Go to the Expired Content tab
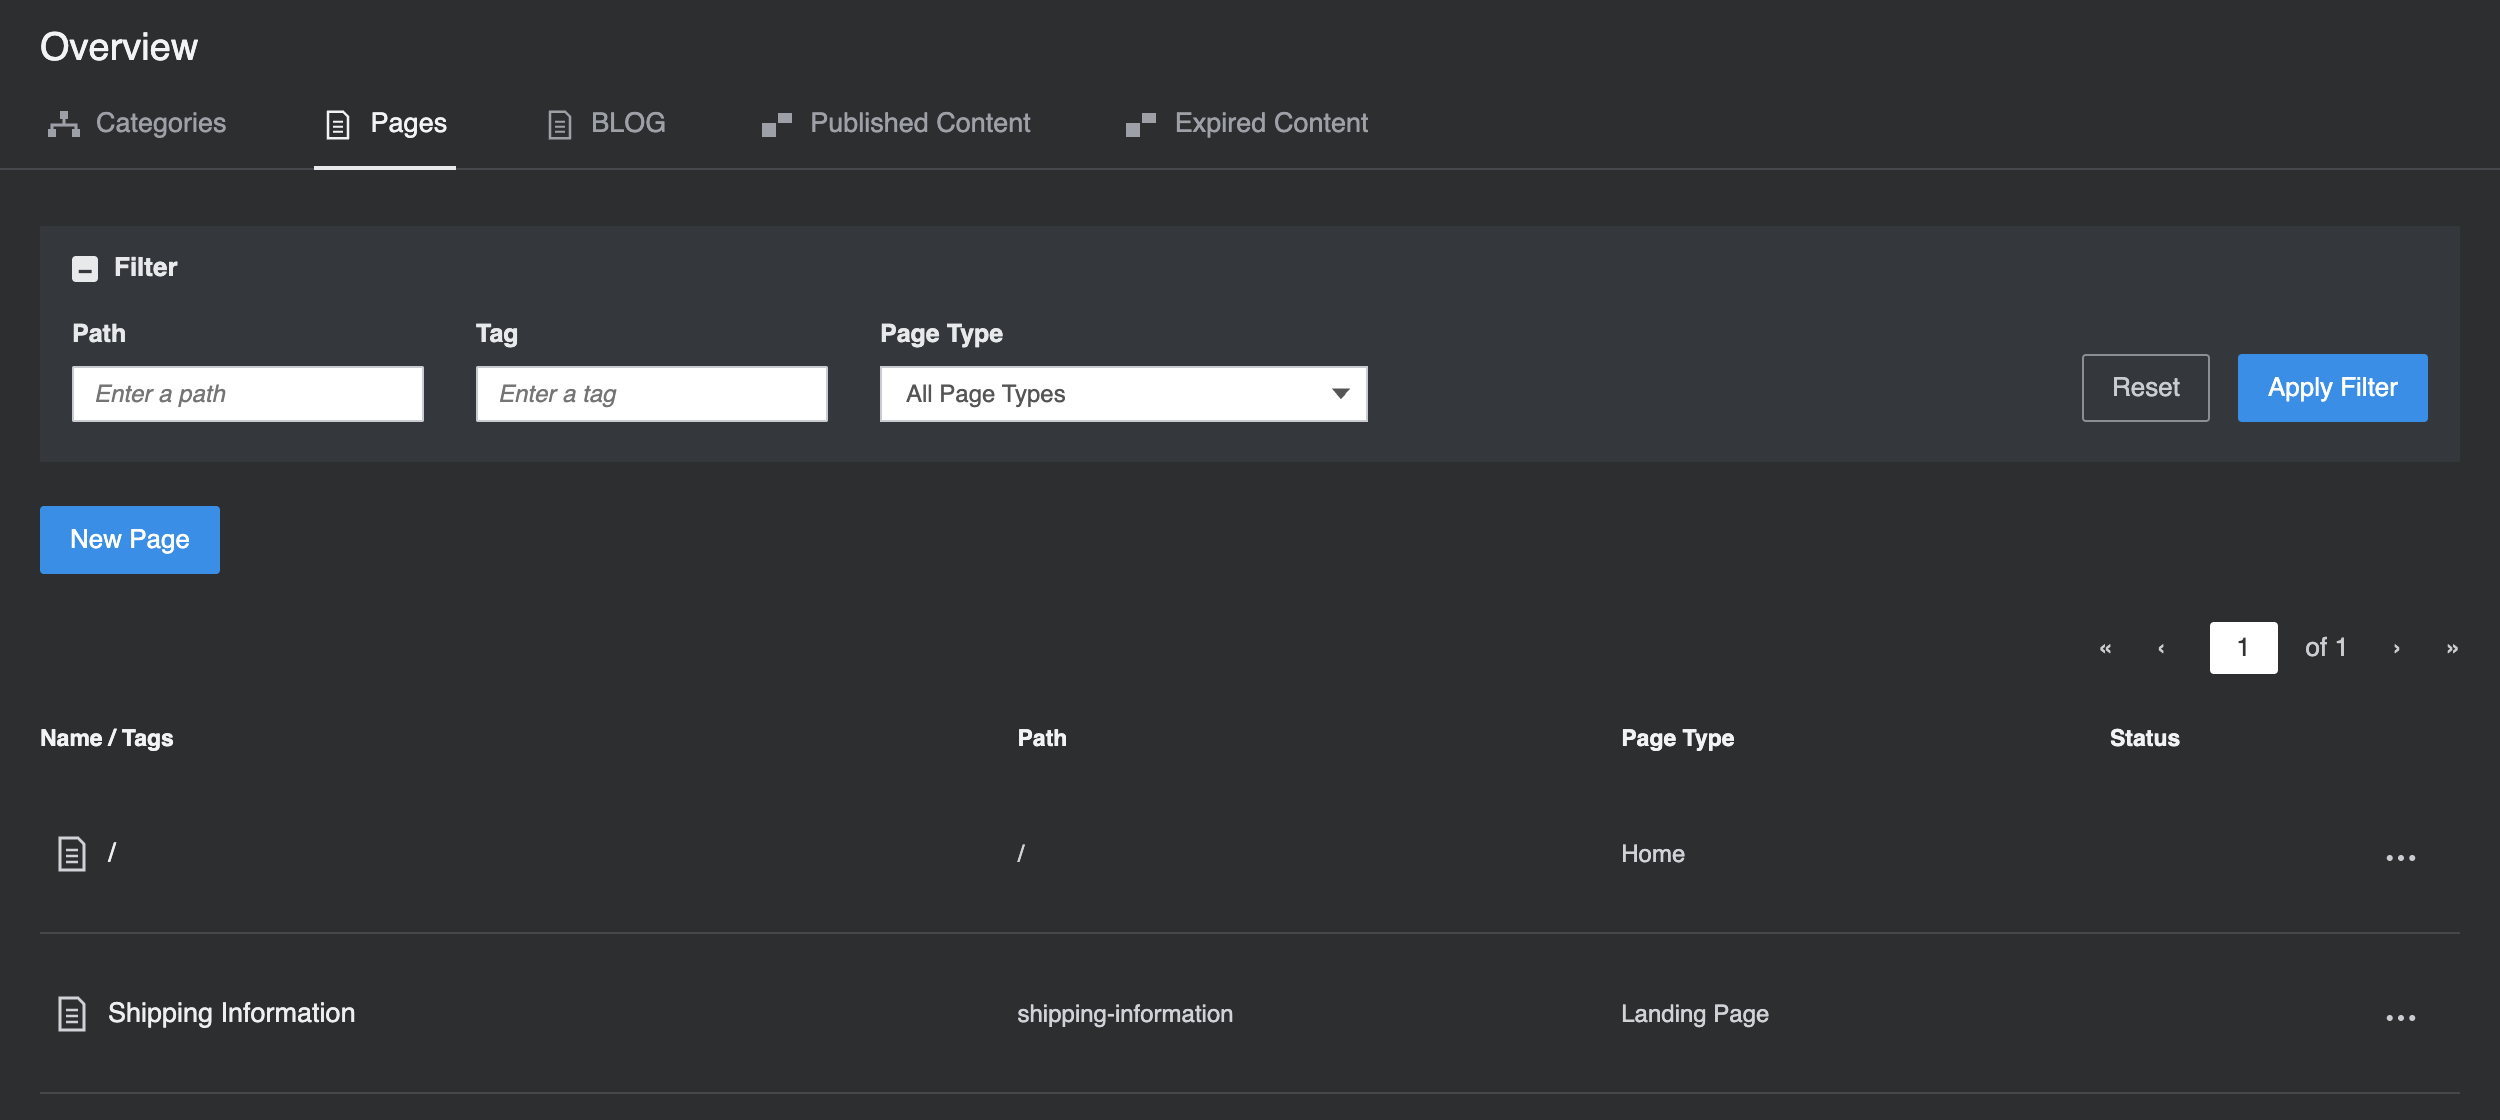Screen dimensions: 2500x1120 [x=1246, y=123]
